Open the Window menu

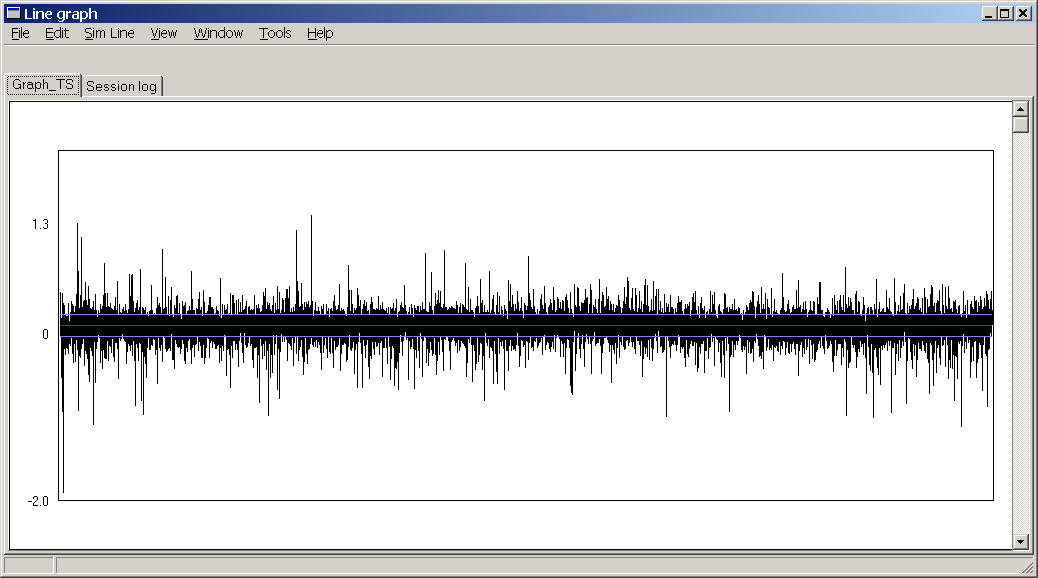(218, 33)
